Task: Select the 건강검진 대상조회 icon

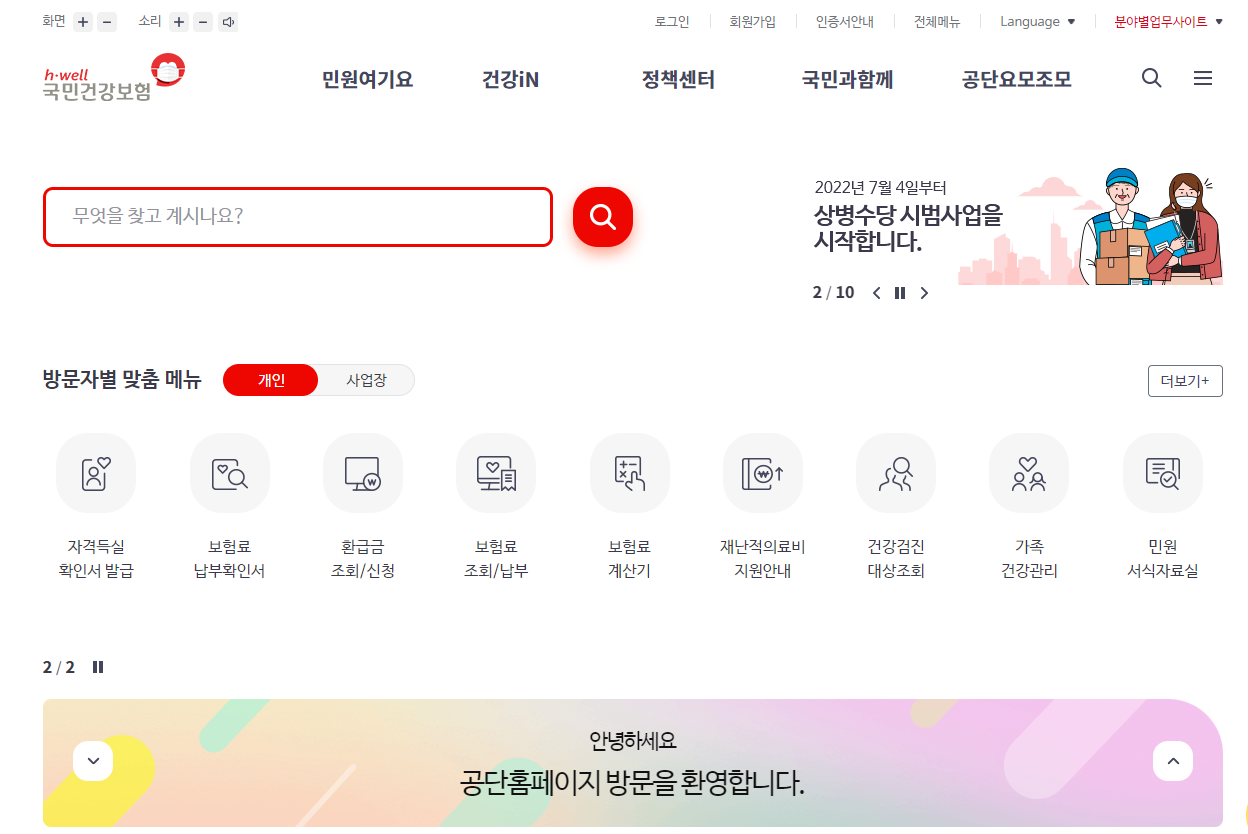Action: pos(896,473)
